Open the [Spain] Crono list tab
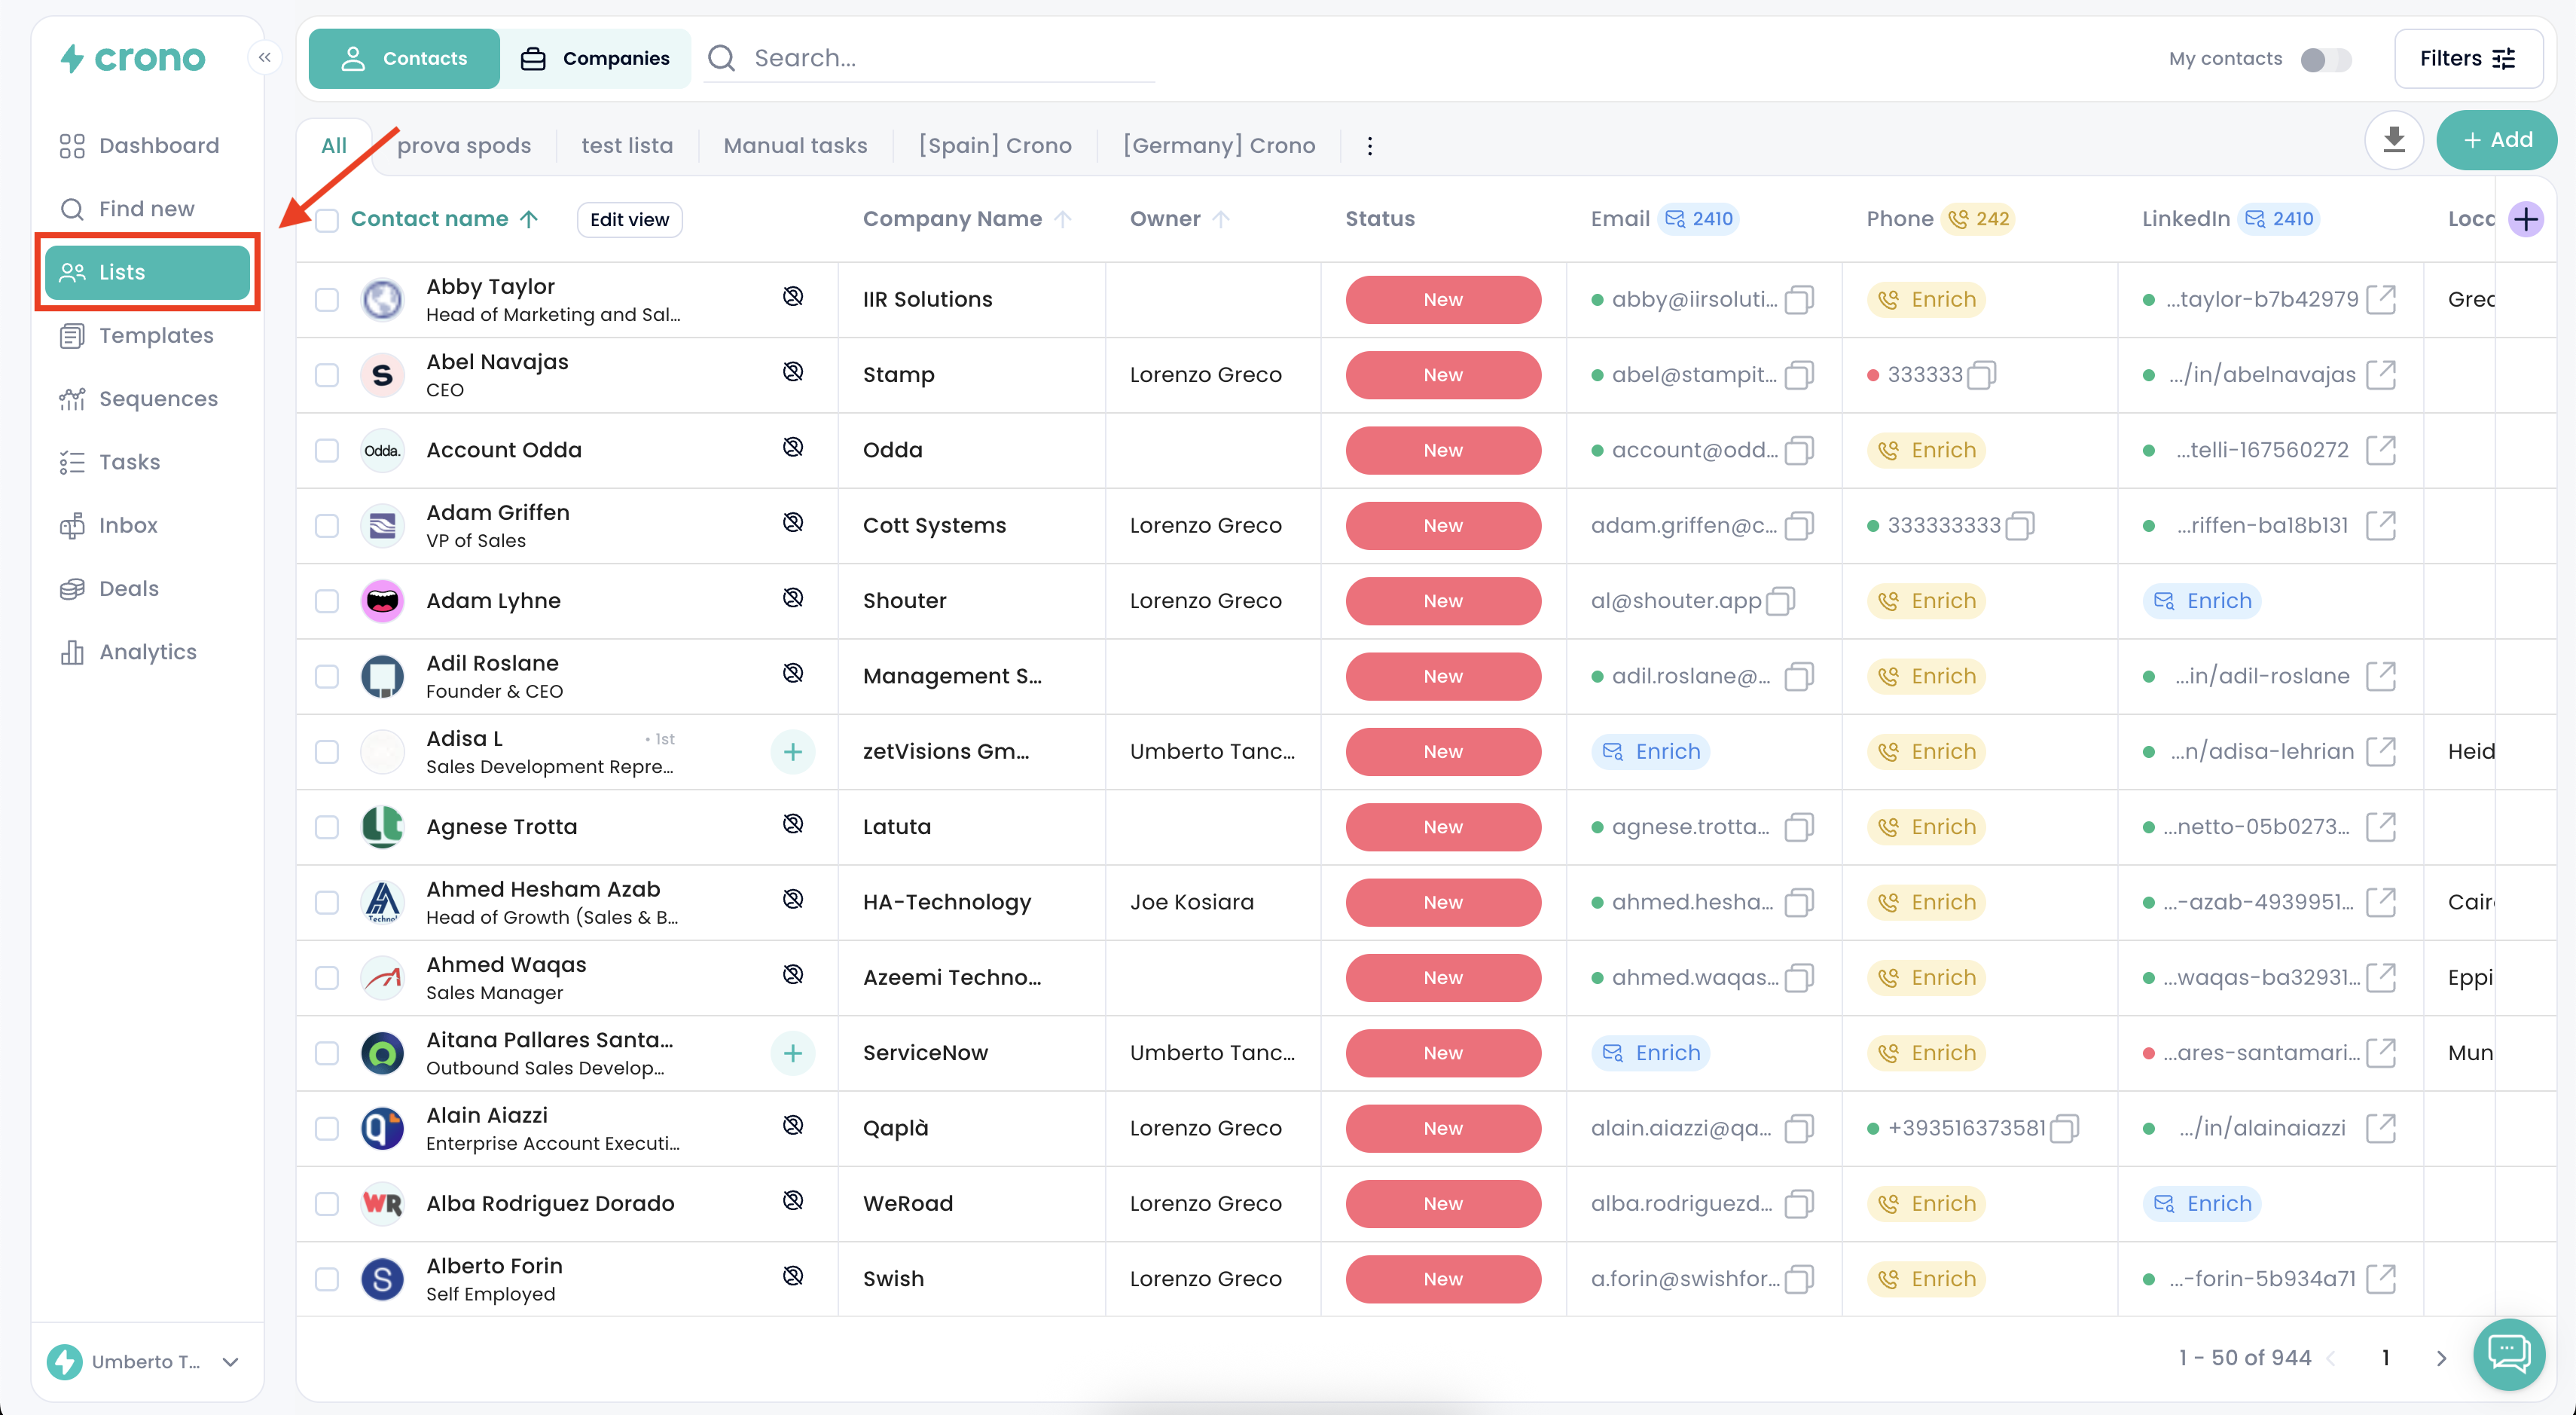Viewport: 2576px width, 1415px height. [x=994, y=146]
